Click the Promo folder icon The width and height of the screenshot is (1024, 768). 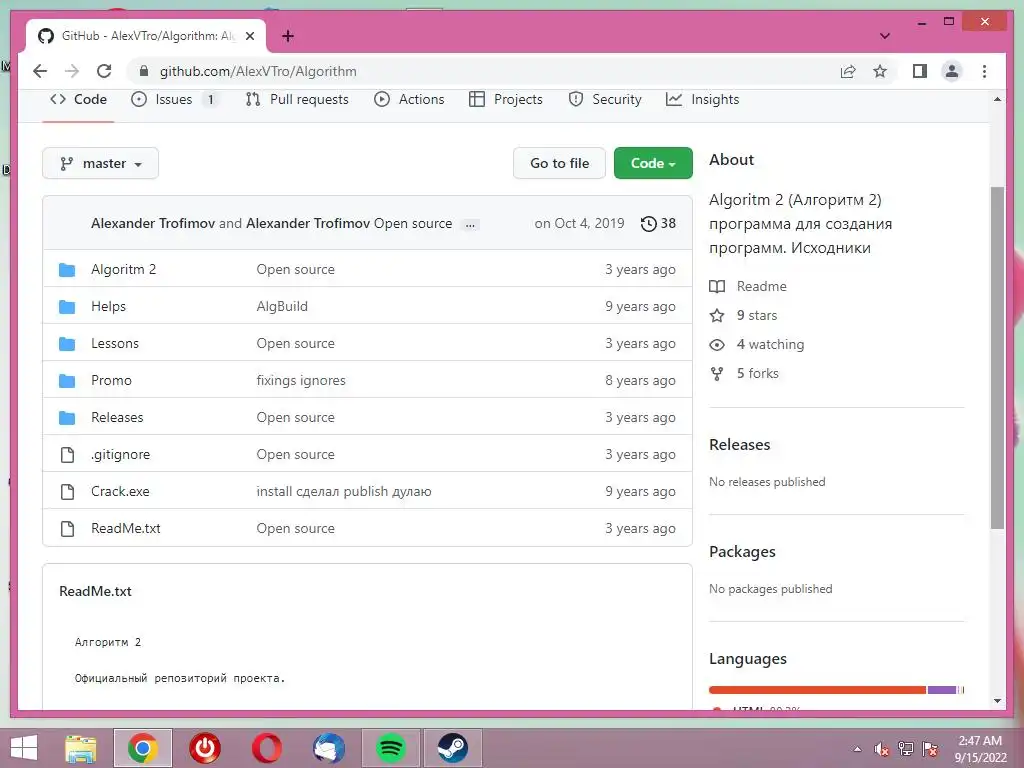click(67, 381)
